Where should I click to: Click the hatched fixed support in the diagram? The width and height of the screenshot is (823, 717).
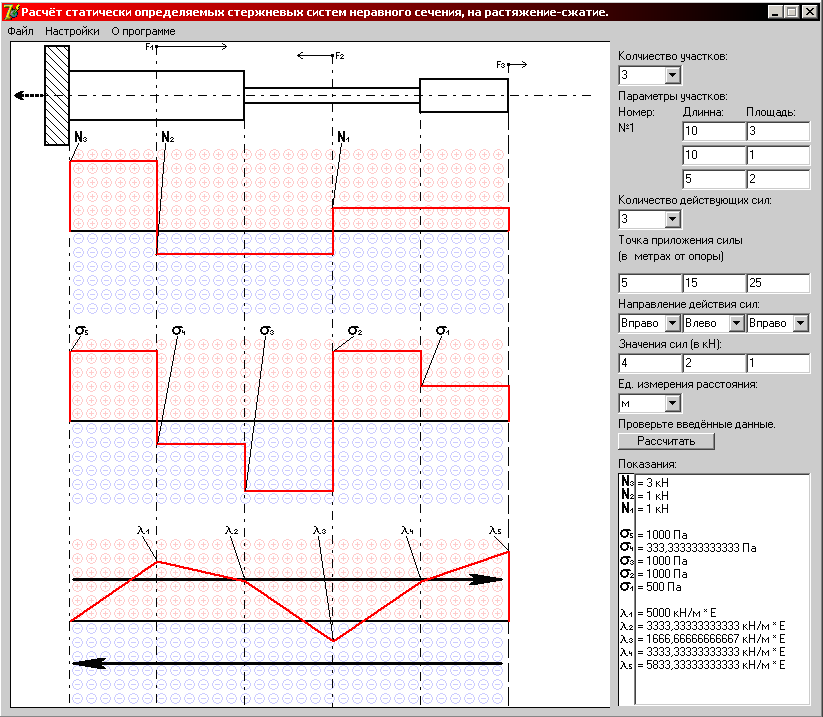click(57, 96)
